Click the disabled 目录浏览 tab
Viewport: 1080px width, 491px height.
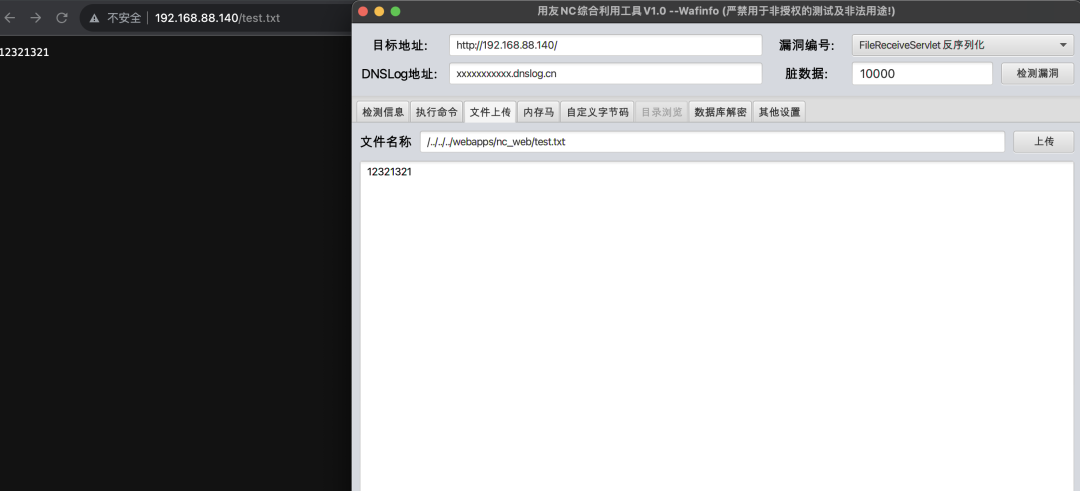tap(662, 112)
